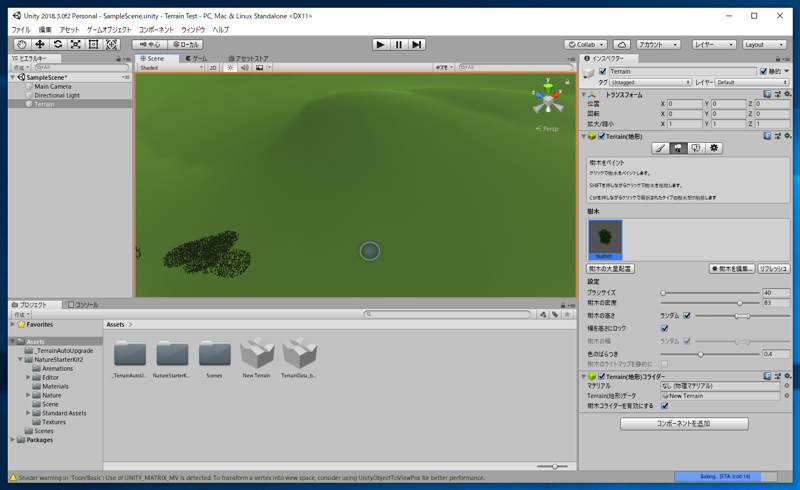Viewport: 800px width, 490px height.
Task: Select the Rect transform tool
Action: pyautogui.click(x=93, y=44)
